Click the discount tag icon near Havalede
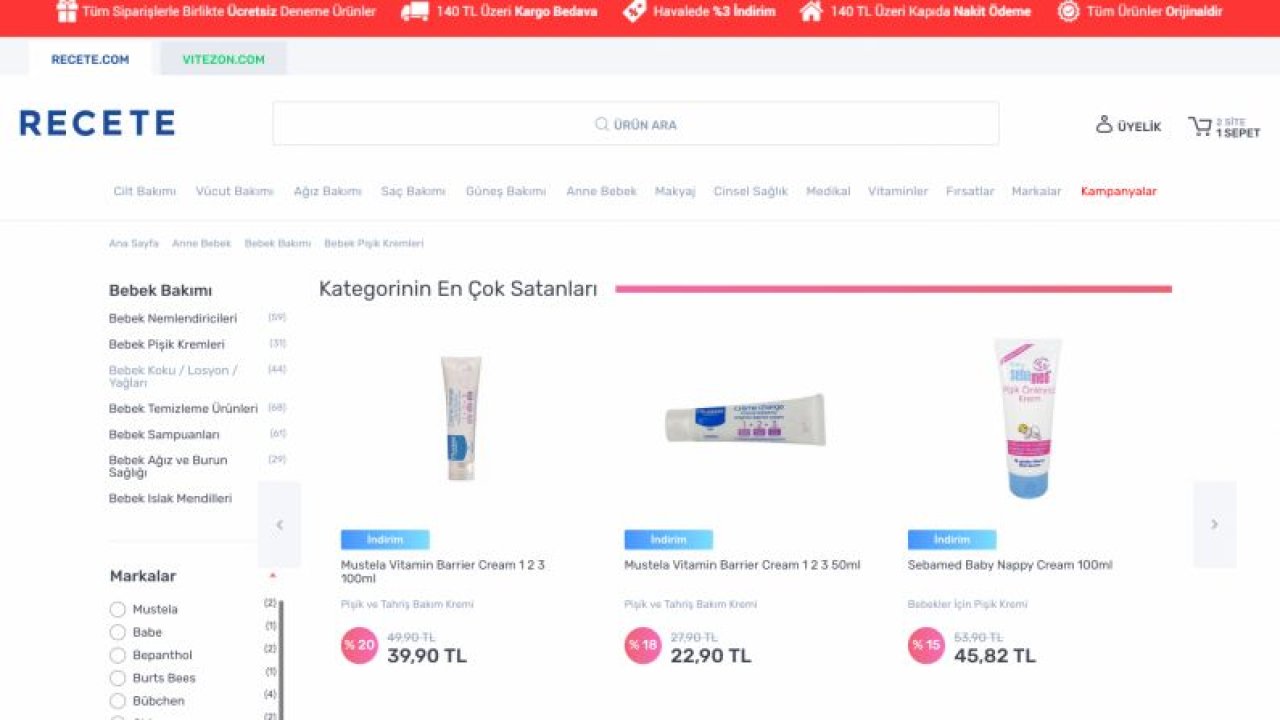Screen dimensions: 1280x720 [x=633, y=12]
